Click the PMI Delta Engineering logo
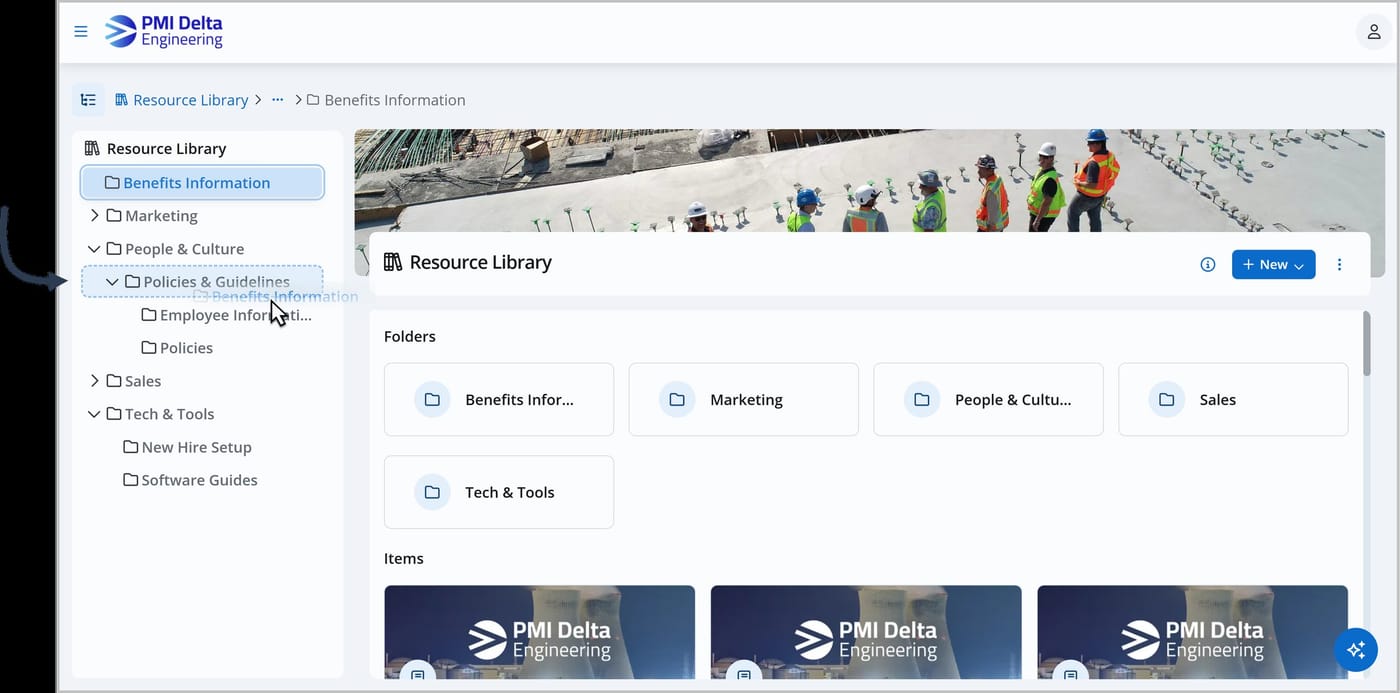The height and width of the screenshot is (693, 1400). pyautogui.click(x=164, y=31)
